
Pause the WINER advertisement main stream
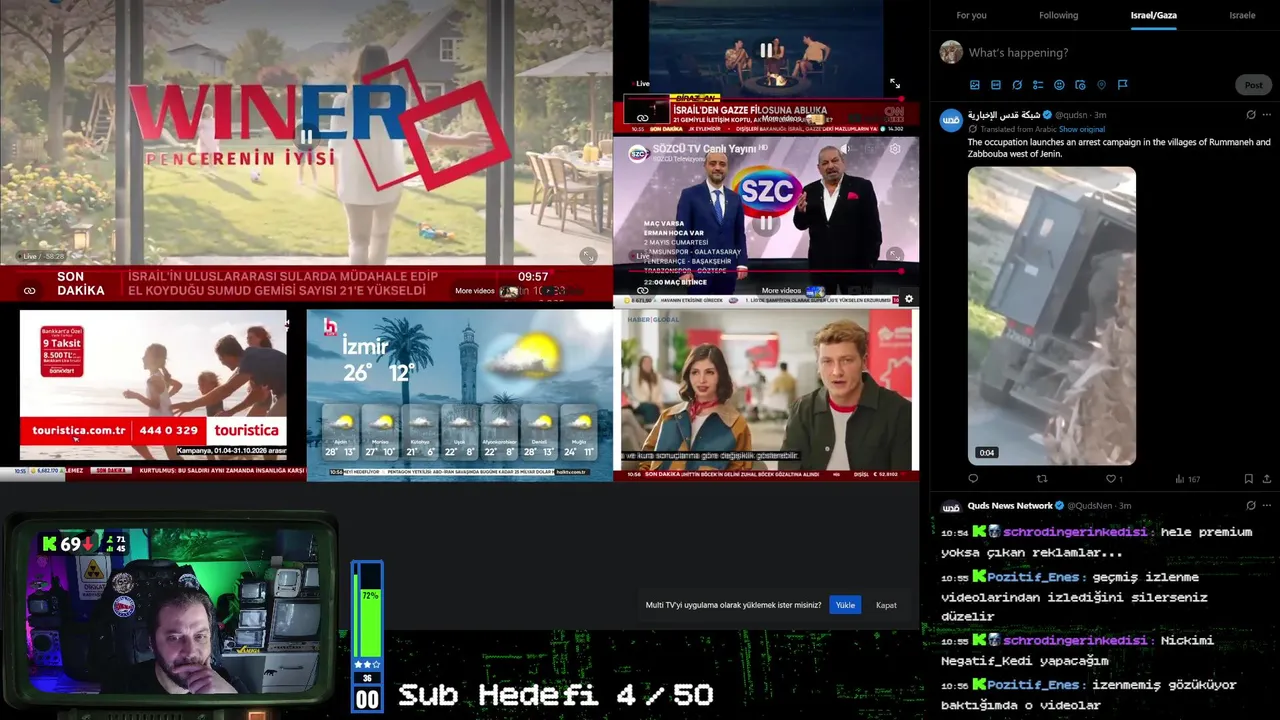[x=307, y=137]
